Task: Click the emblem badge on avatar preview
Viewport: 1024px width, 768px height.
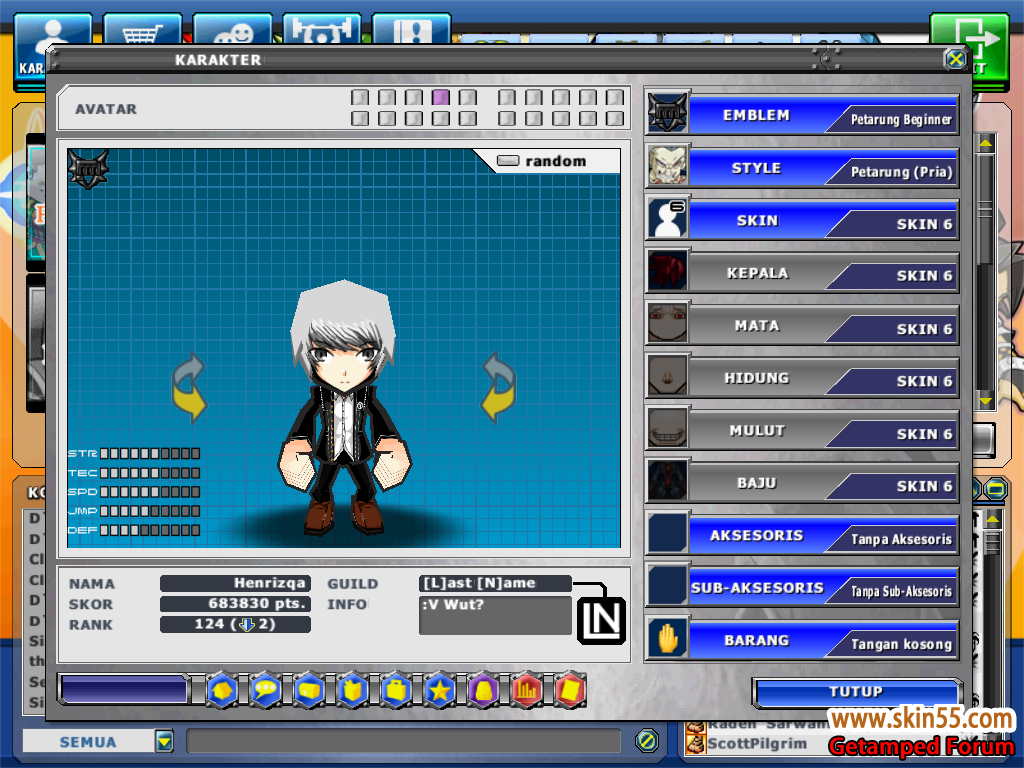Action: pyautogui.click(x=88, y=169)
